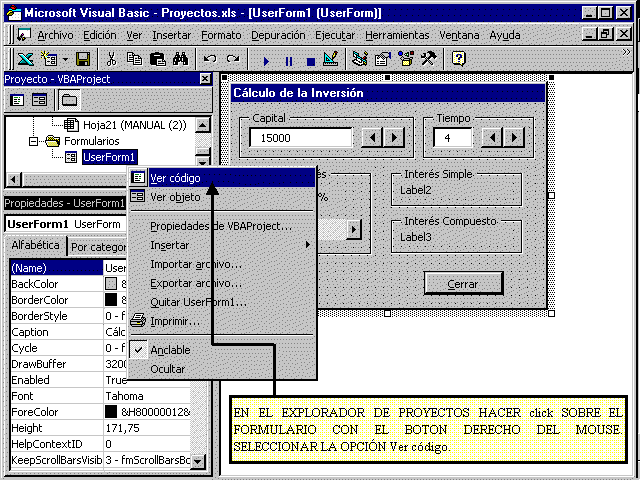Screen dimensions: 640x480
Task: Select the Font property value Tahoma
Action: (147, 396)
